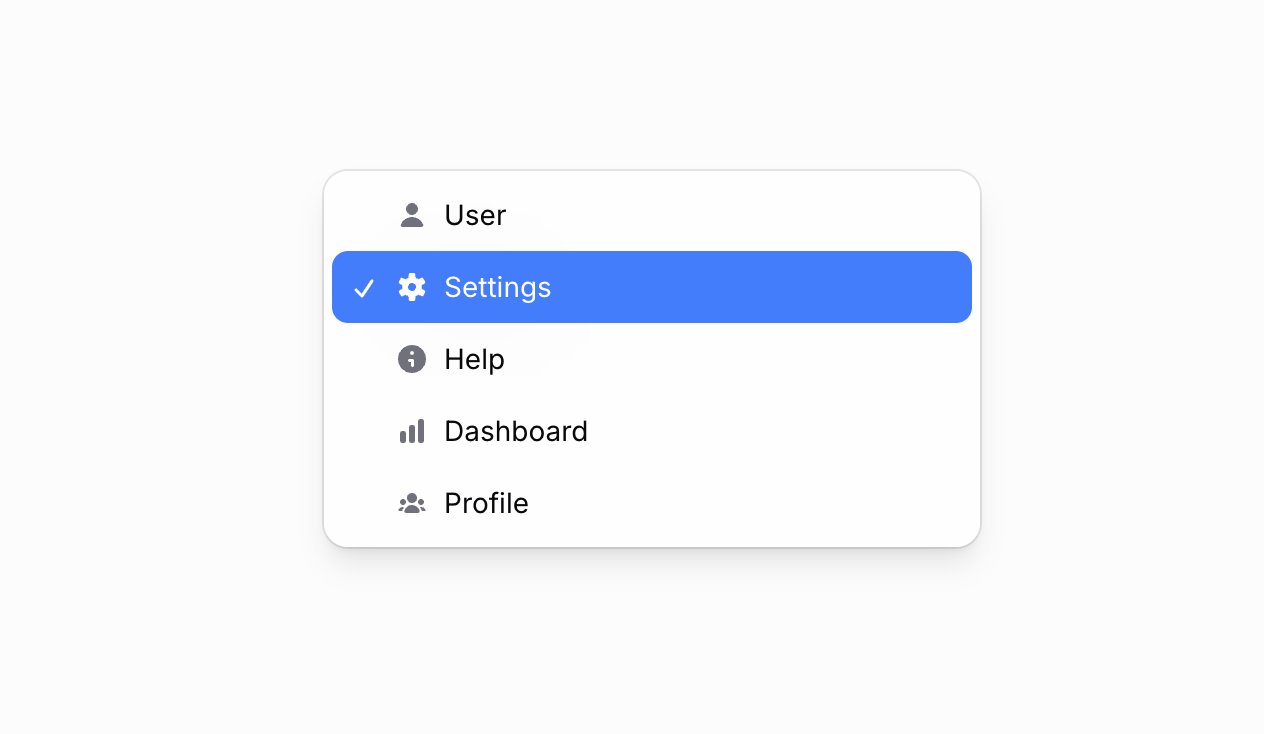Click the white checkmark on Settings row

[x=364, y=288]
